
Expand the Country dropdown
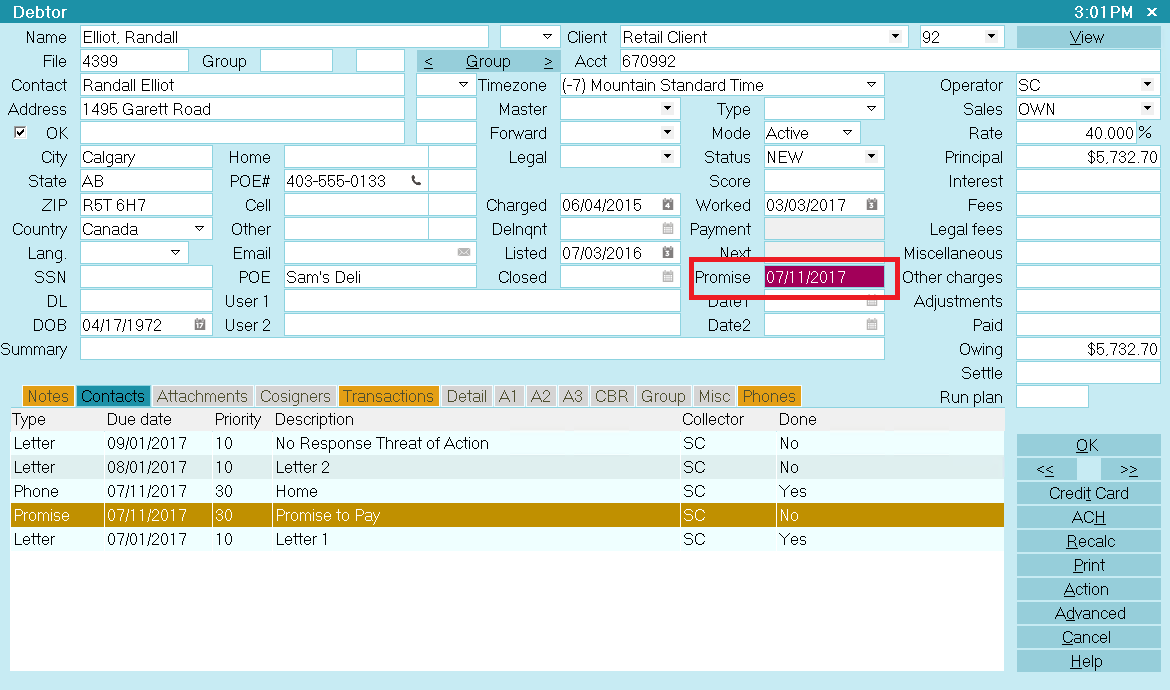[199, 229]
